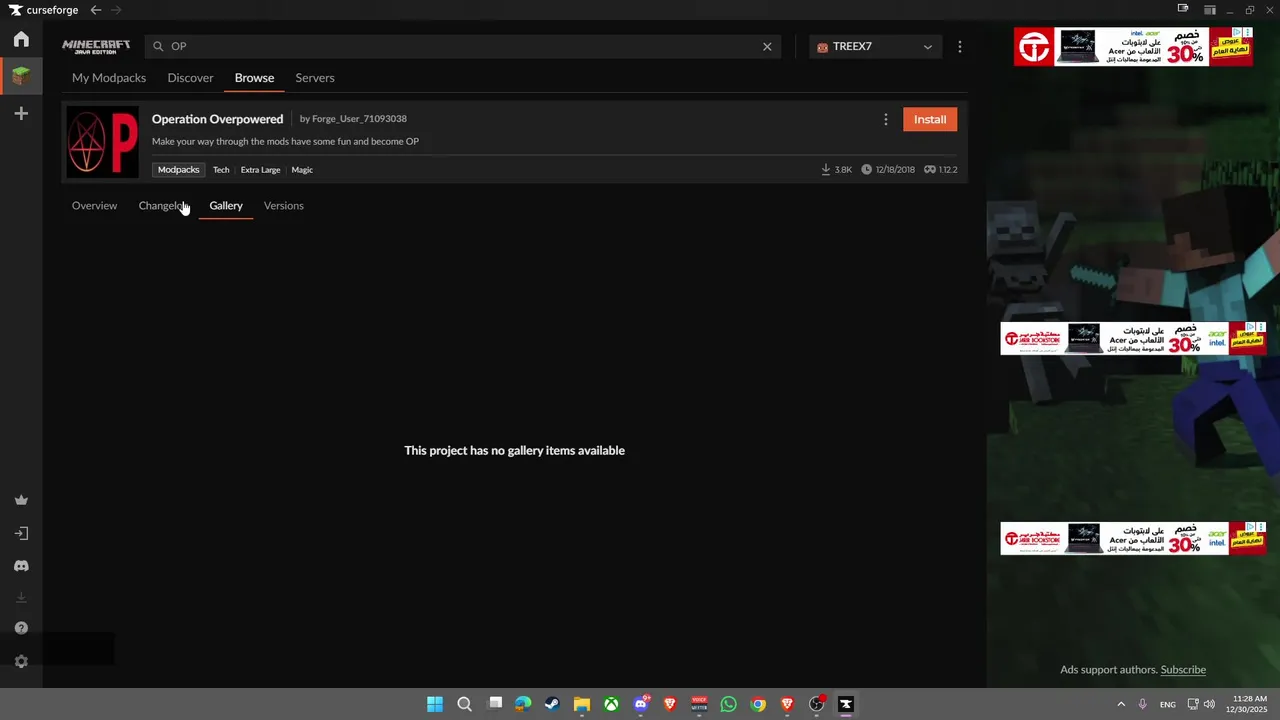
Task: Open the Windows Start menu
Action: 435,704
